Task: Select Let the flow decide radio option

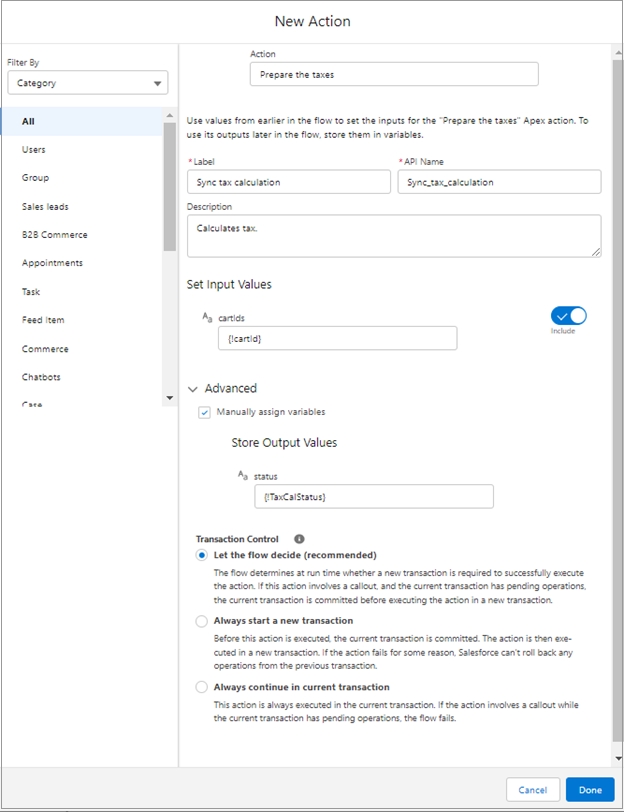Action: 202,555
